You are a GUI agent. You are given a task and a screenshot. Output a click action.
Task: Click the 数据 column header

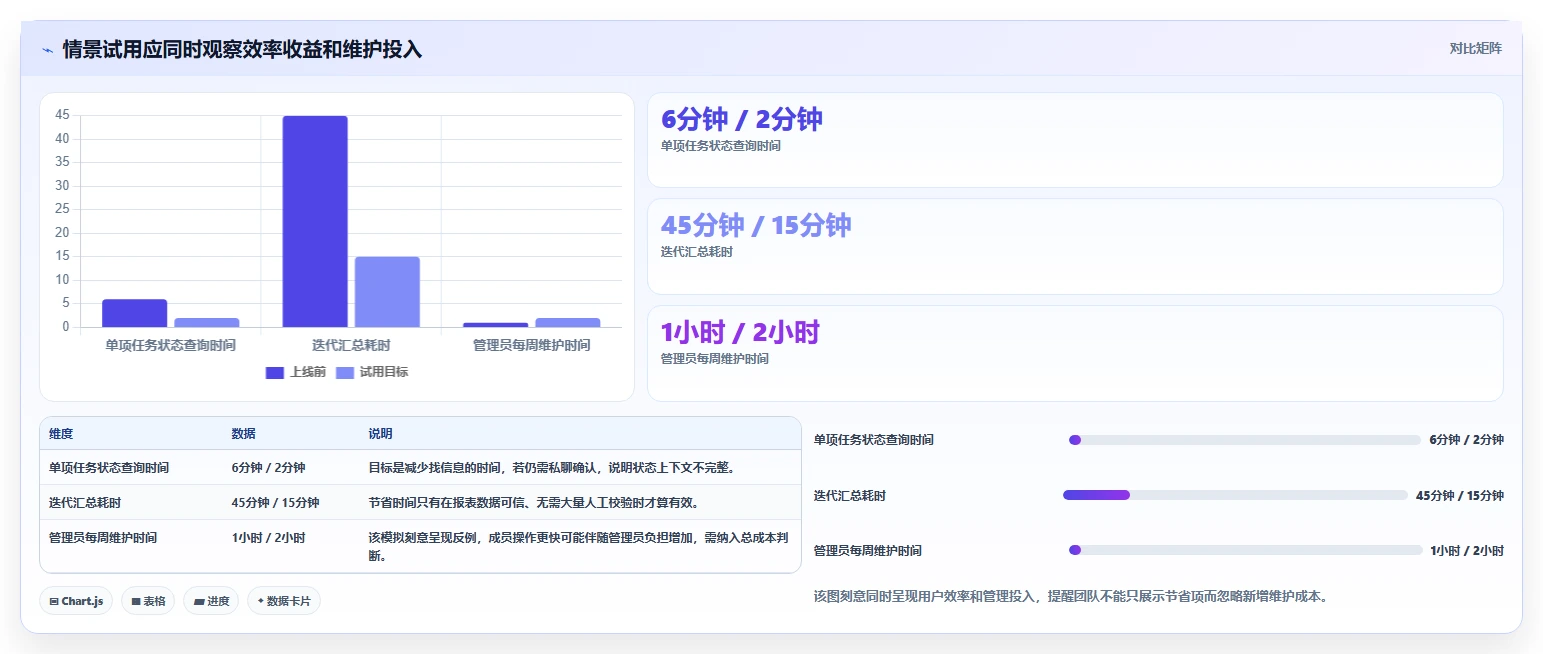(x=244, y=434)
